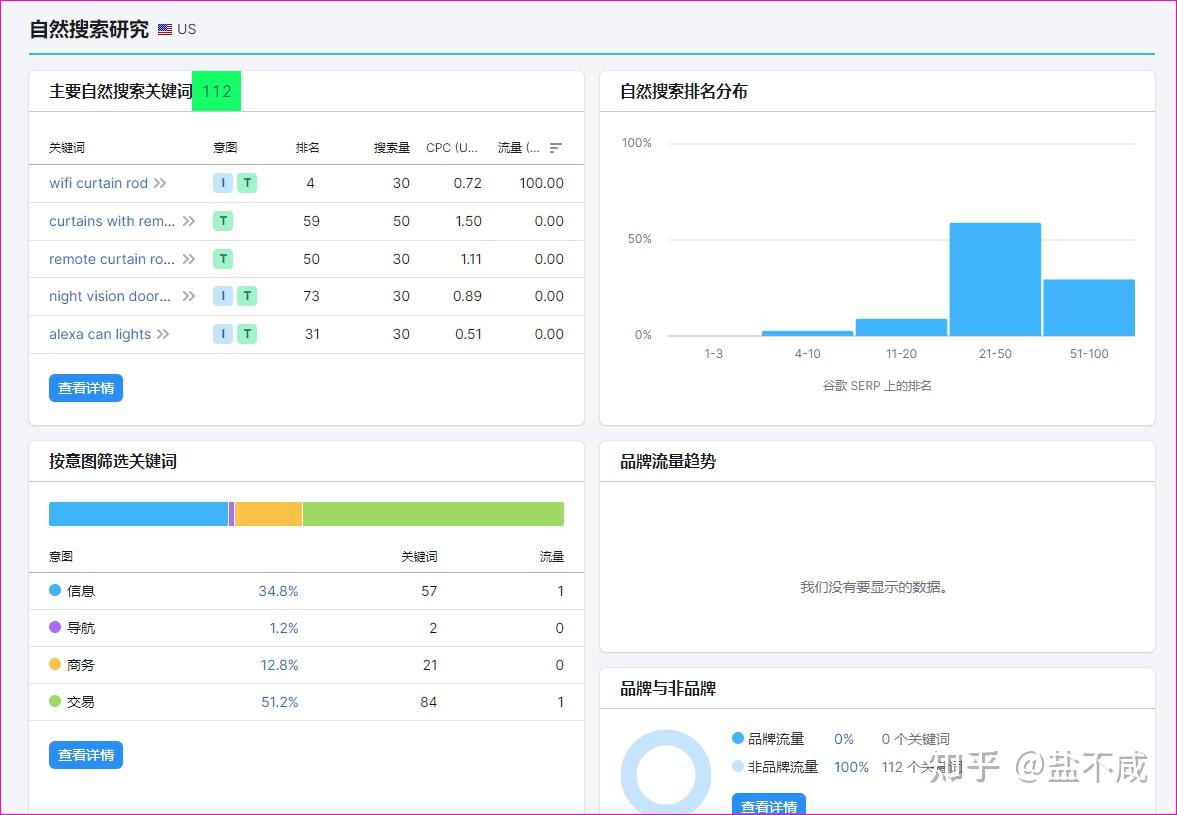Click 查看详情 button under intent table
The image size is (1177, 815).
[86, 755]
